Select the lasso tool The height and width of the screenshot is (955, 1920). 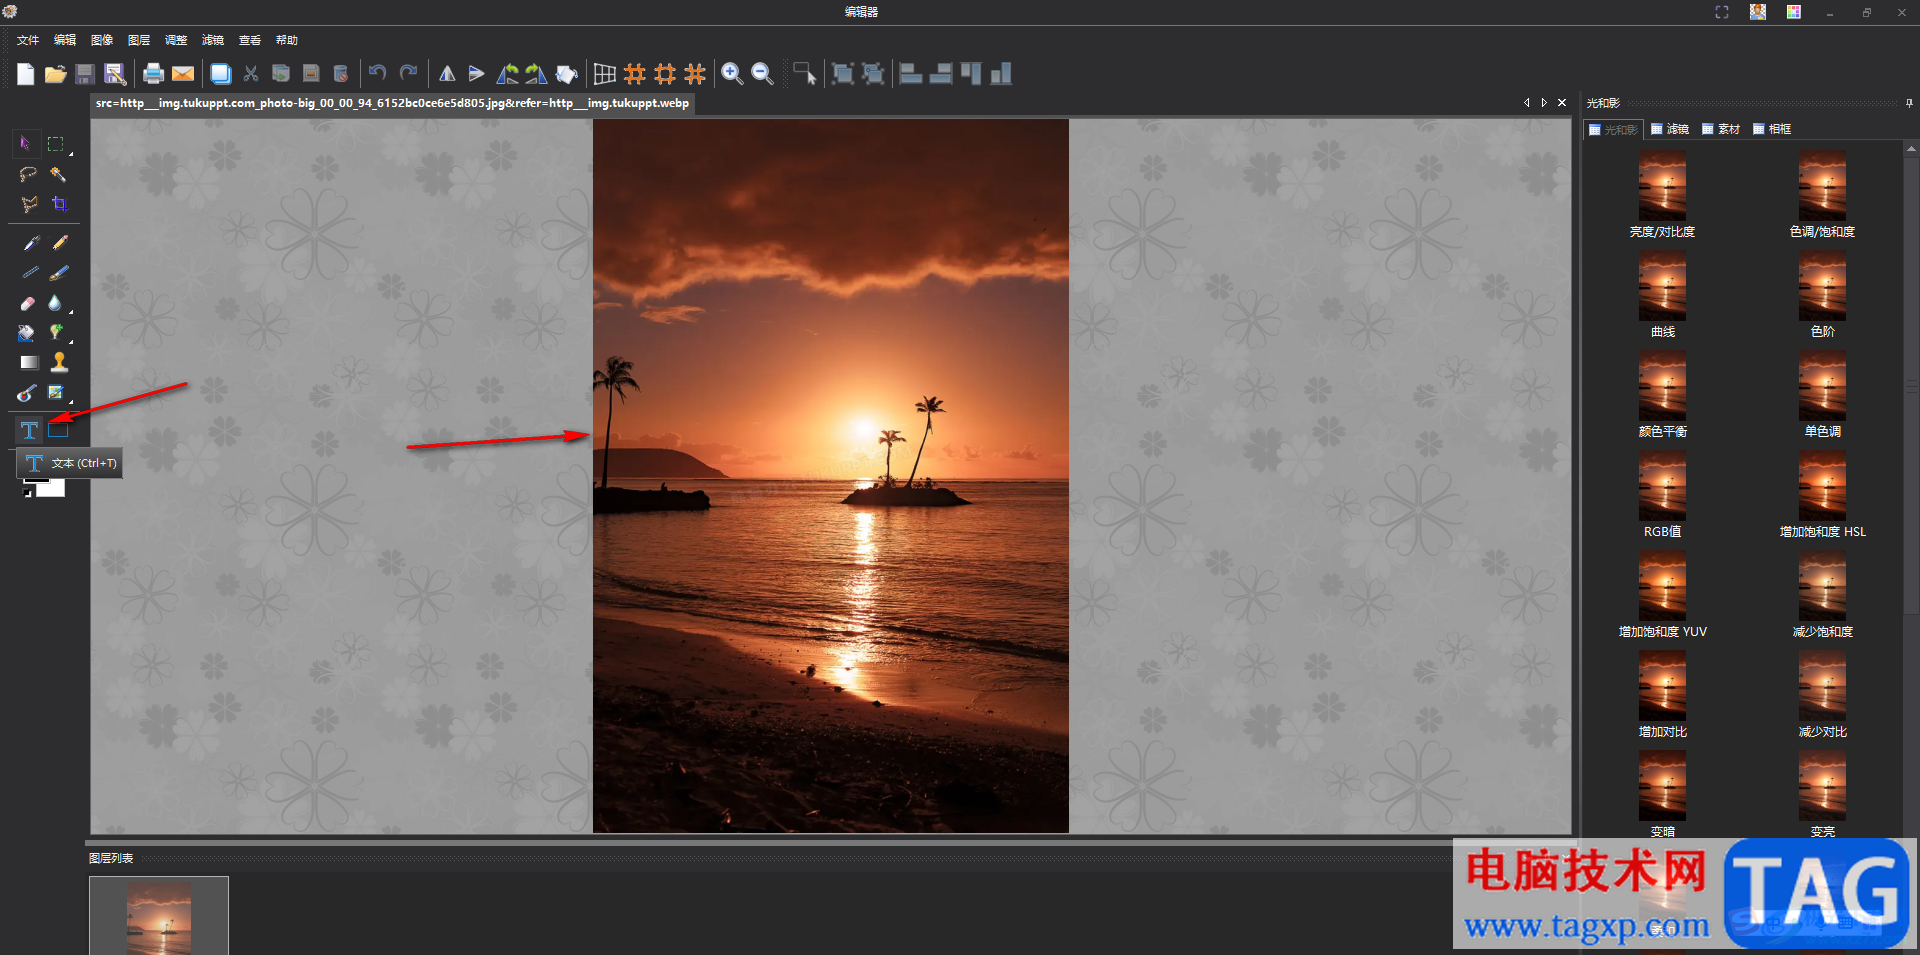click(28, 174)
